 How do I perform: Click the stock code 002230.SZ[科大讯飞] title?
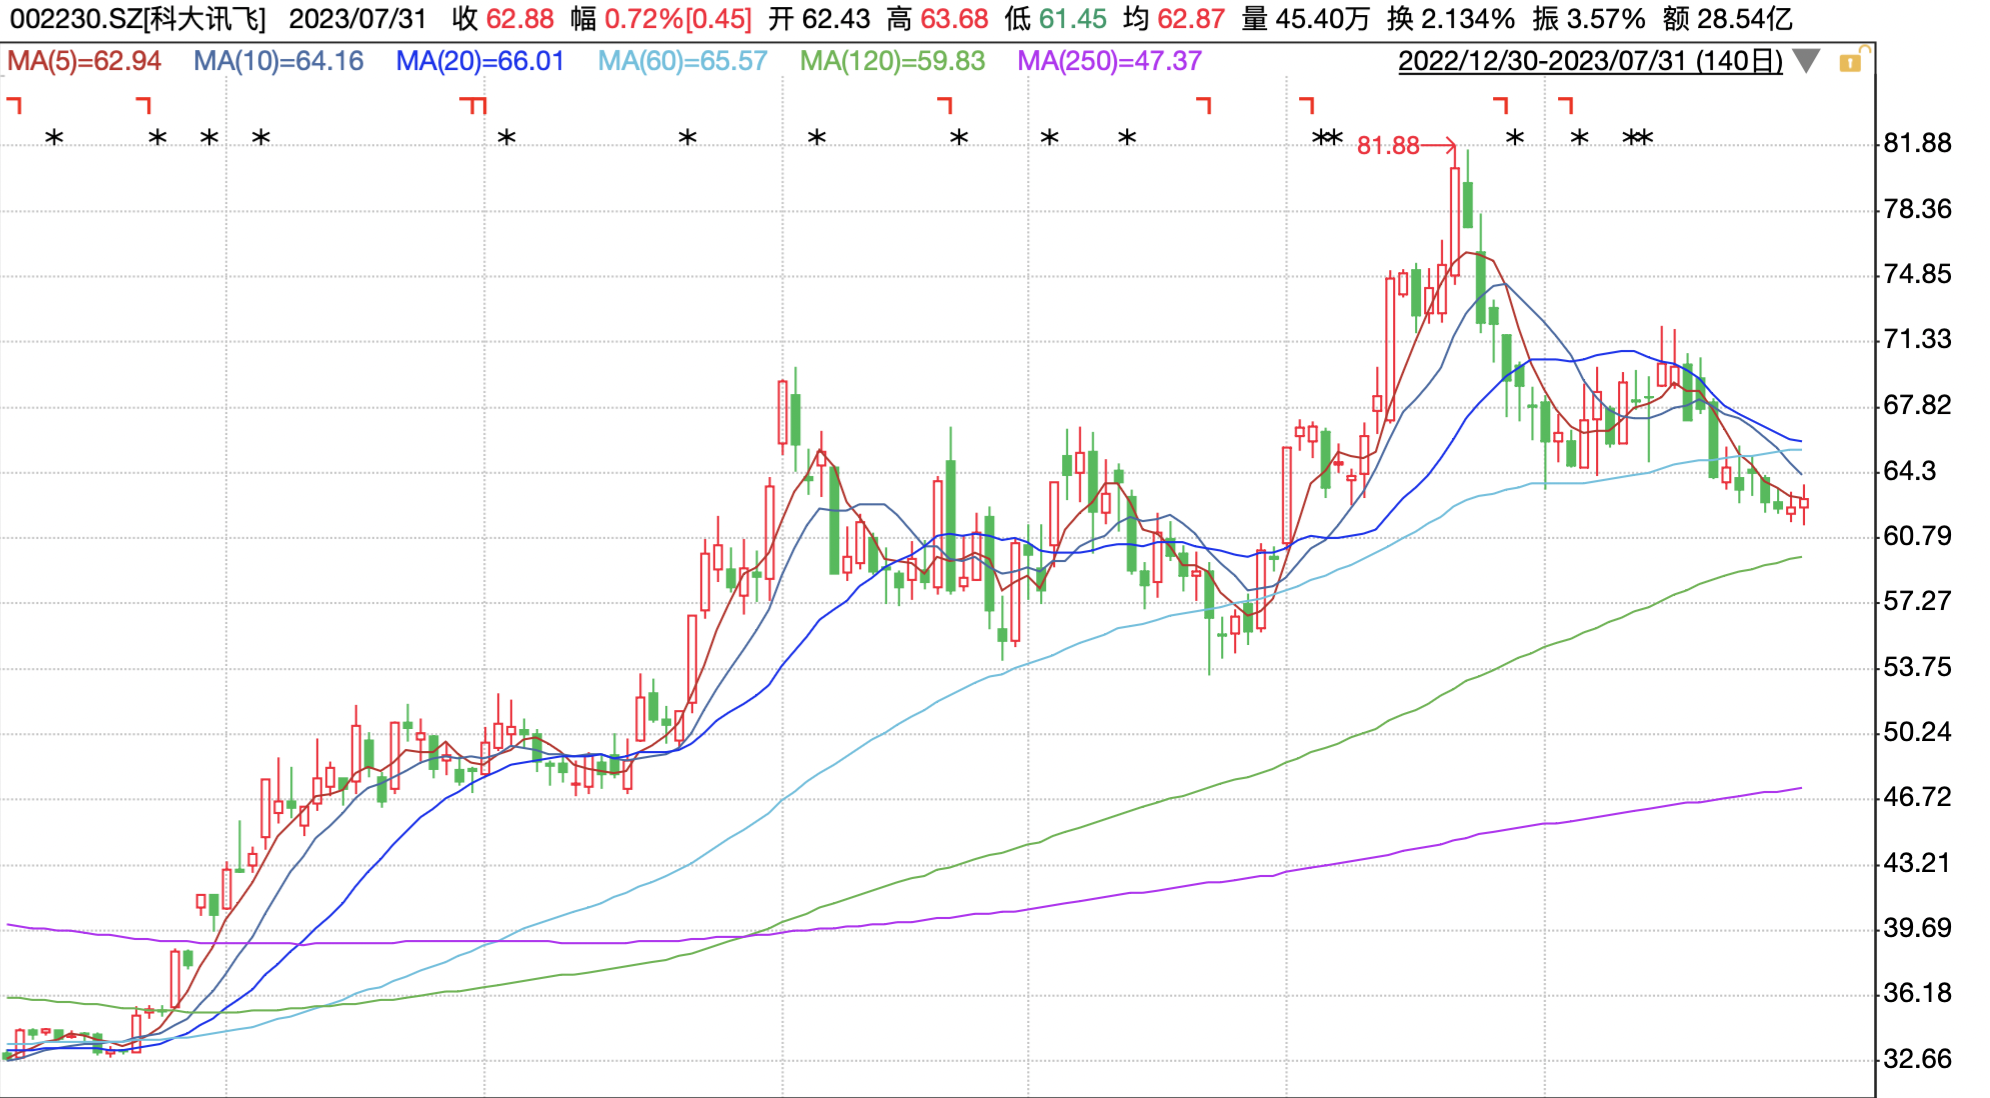(x=138, y=19)
